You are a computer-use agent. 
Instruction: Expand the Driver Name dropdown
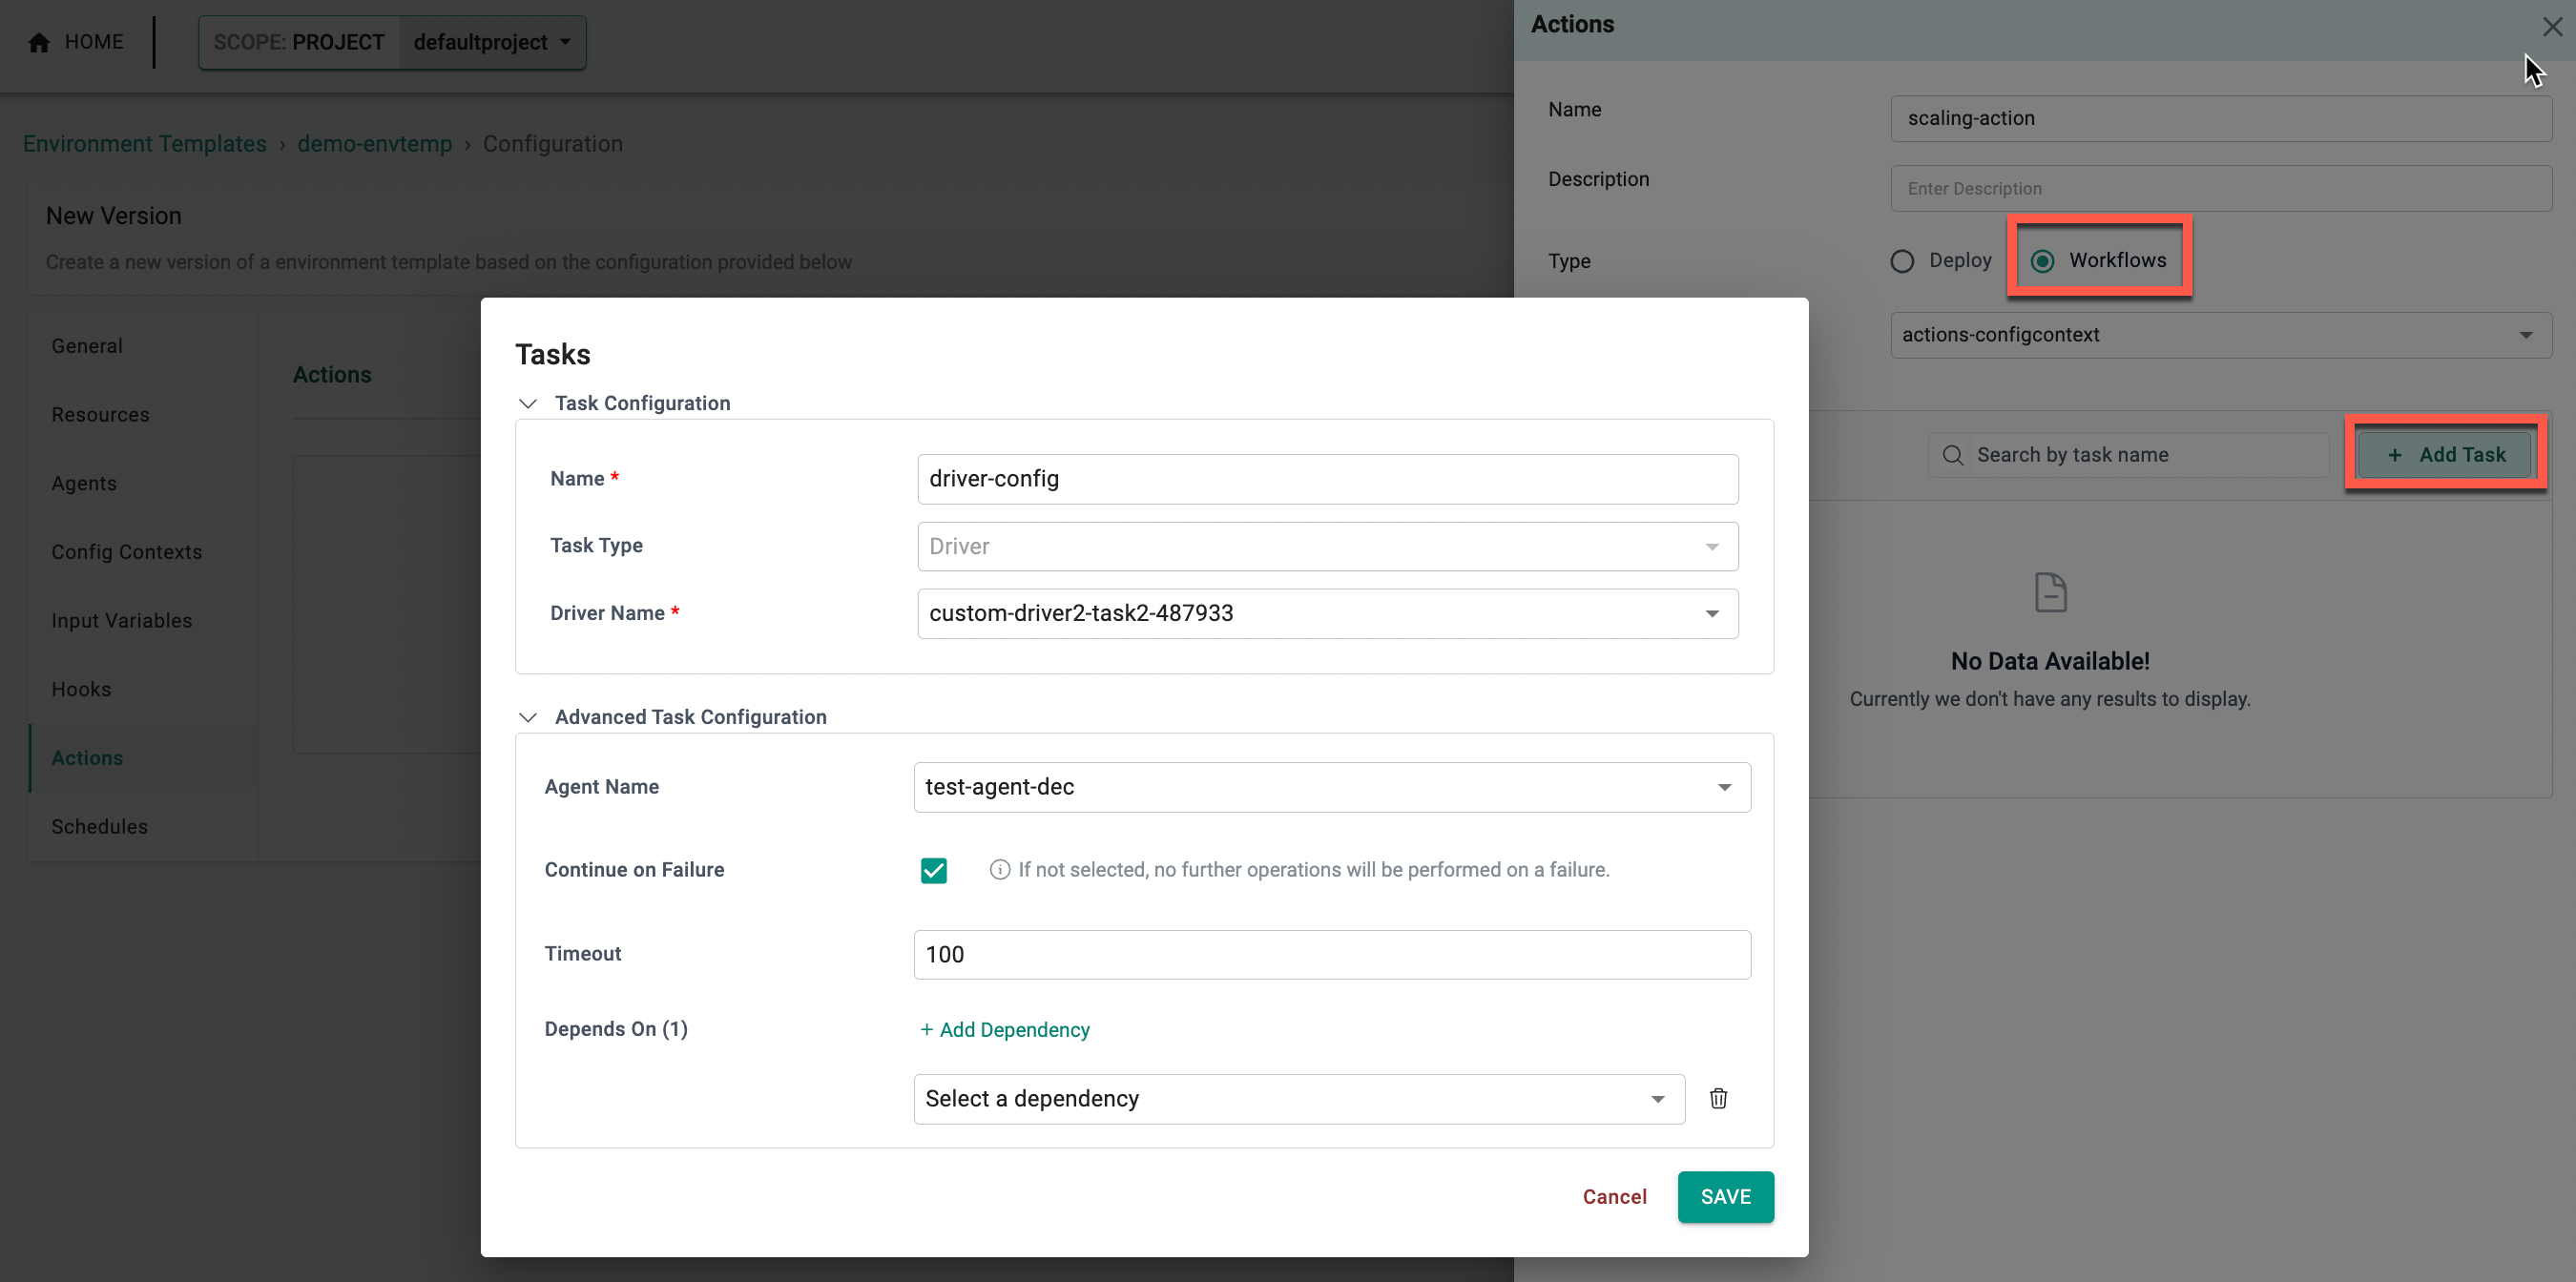[x=1709, y=614]
